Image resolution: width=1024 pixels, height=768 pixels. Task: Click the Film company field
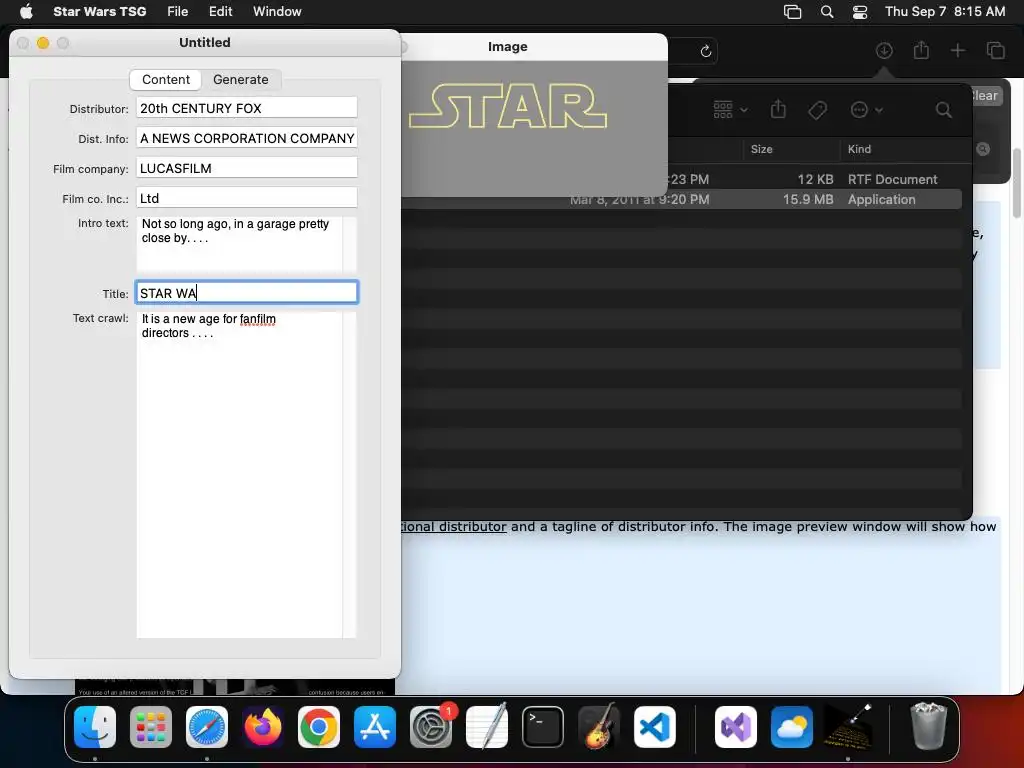pos(247,168)
